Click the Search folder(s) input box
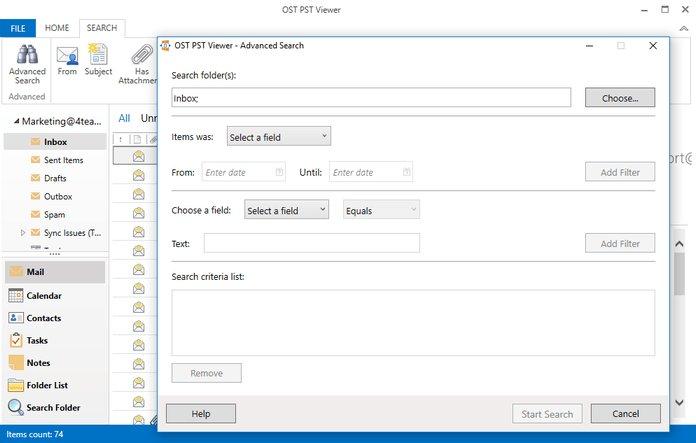 coord(371,98)
